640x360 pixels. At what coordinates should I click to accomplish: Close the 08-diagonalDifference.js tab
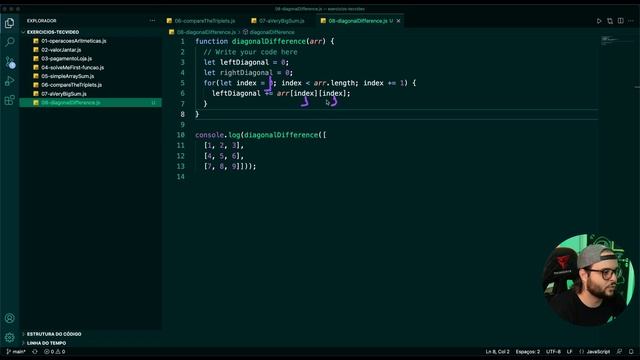[398, 21]
